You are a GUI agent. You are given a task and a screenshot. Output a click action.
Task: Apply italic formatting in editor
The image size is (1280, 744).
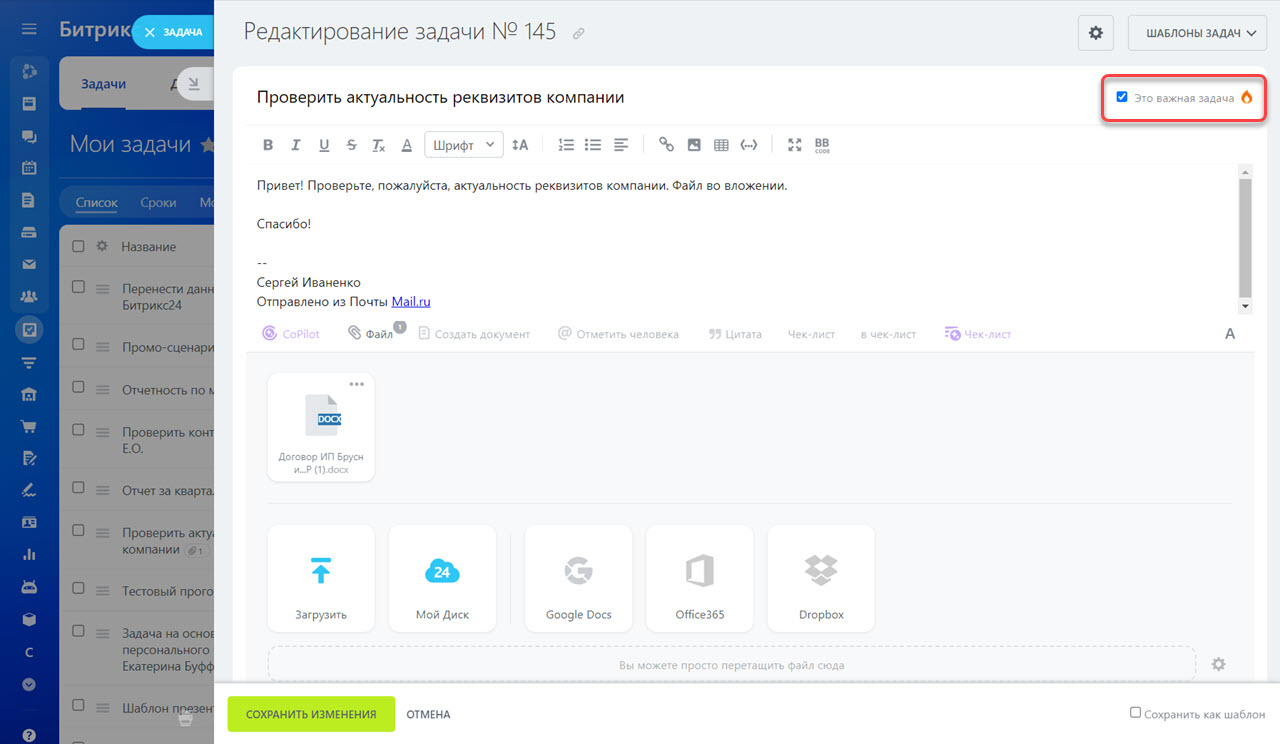(296, 145)
